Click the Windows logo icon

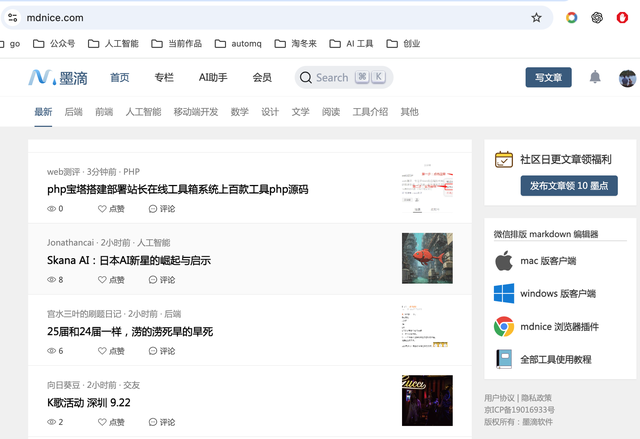504,293
